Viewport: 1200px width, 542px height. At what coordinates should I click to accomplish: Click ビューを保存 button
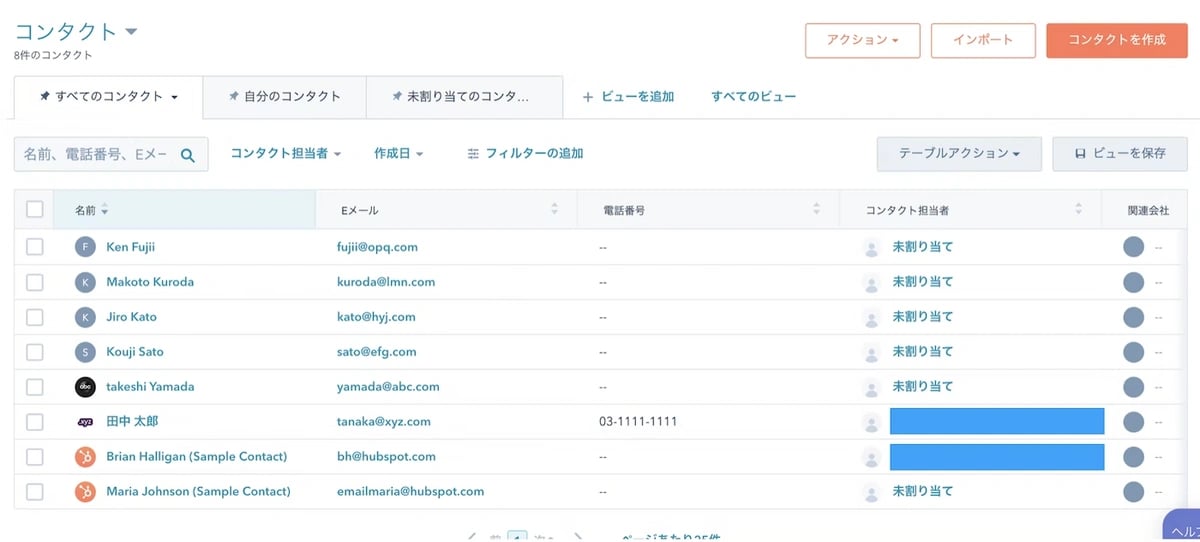point(1120,154)
